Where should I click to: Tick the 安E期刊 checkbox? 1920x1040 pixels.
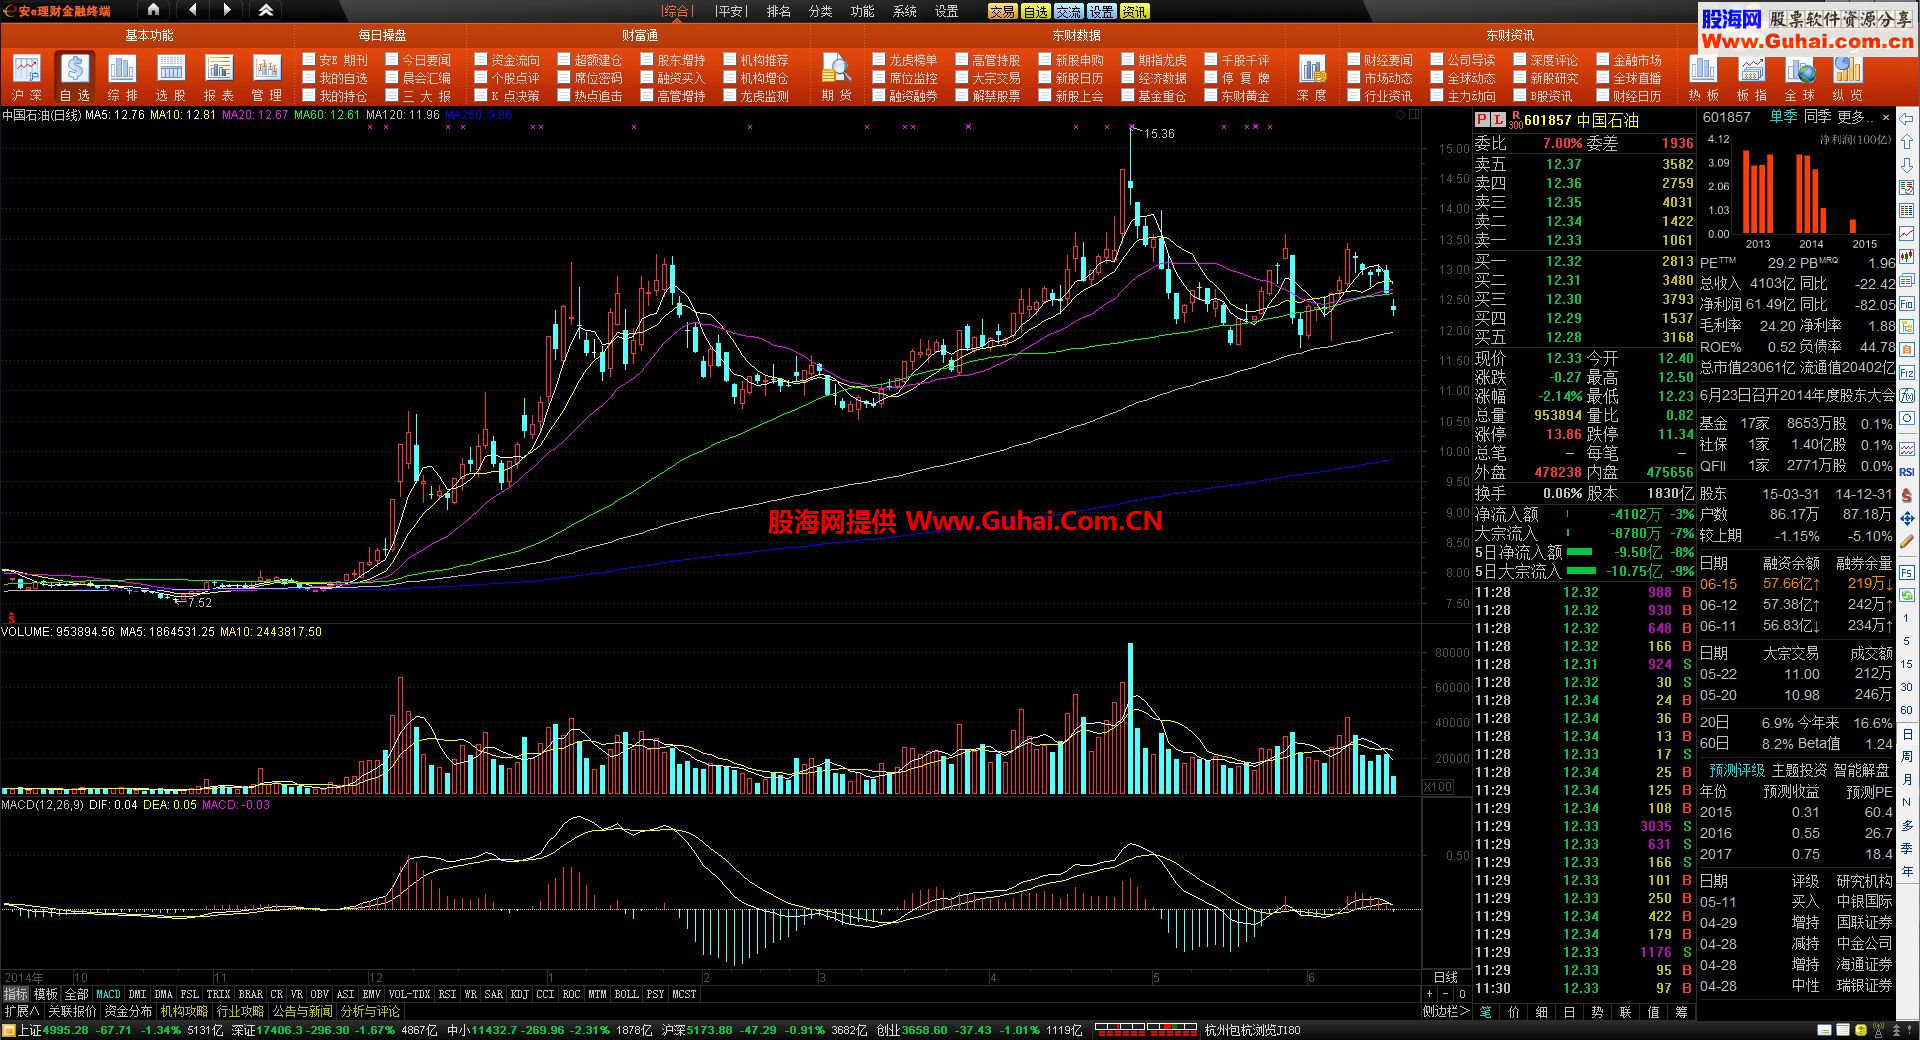pos(309,60)
